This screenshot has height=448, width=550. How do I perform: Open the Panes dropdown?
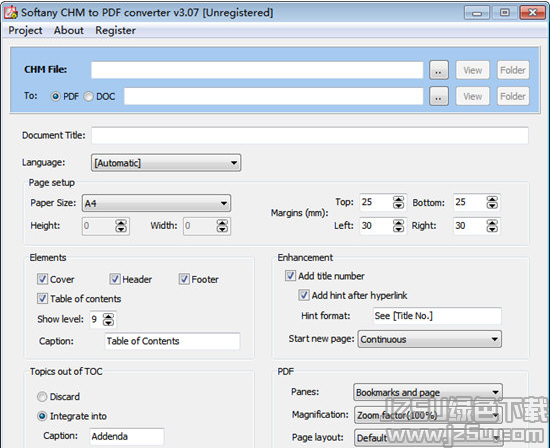[428, 392]
